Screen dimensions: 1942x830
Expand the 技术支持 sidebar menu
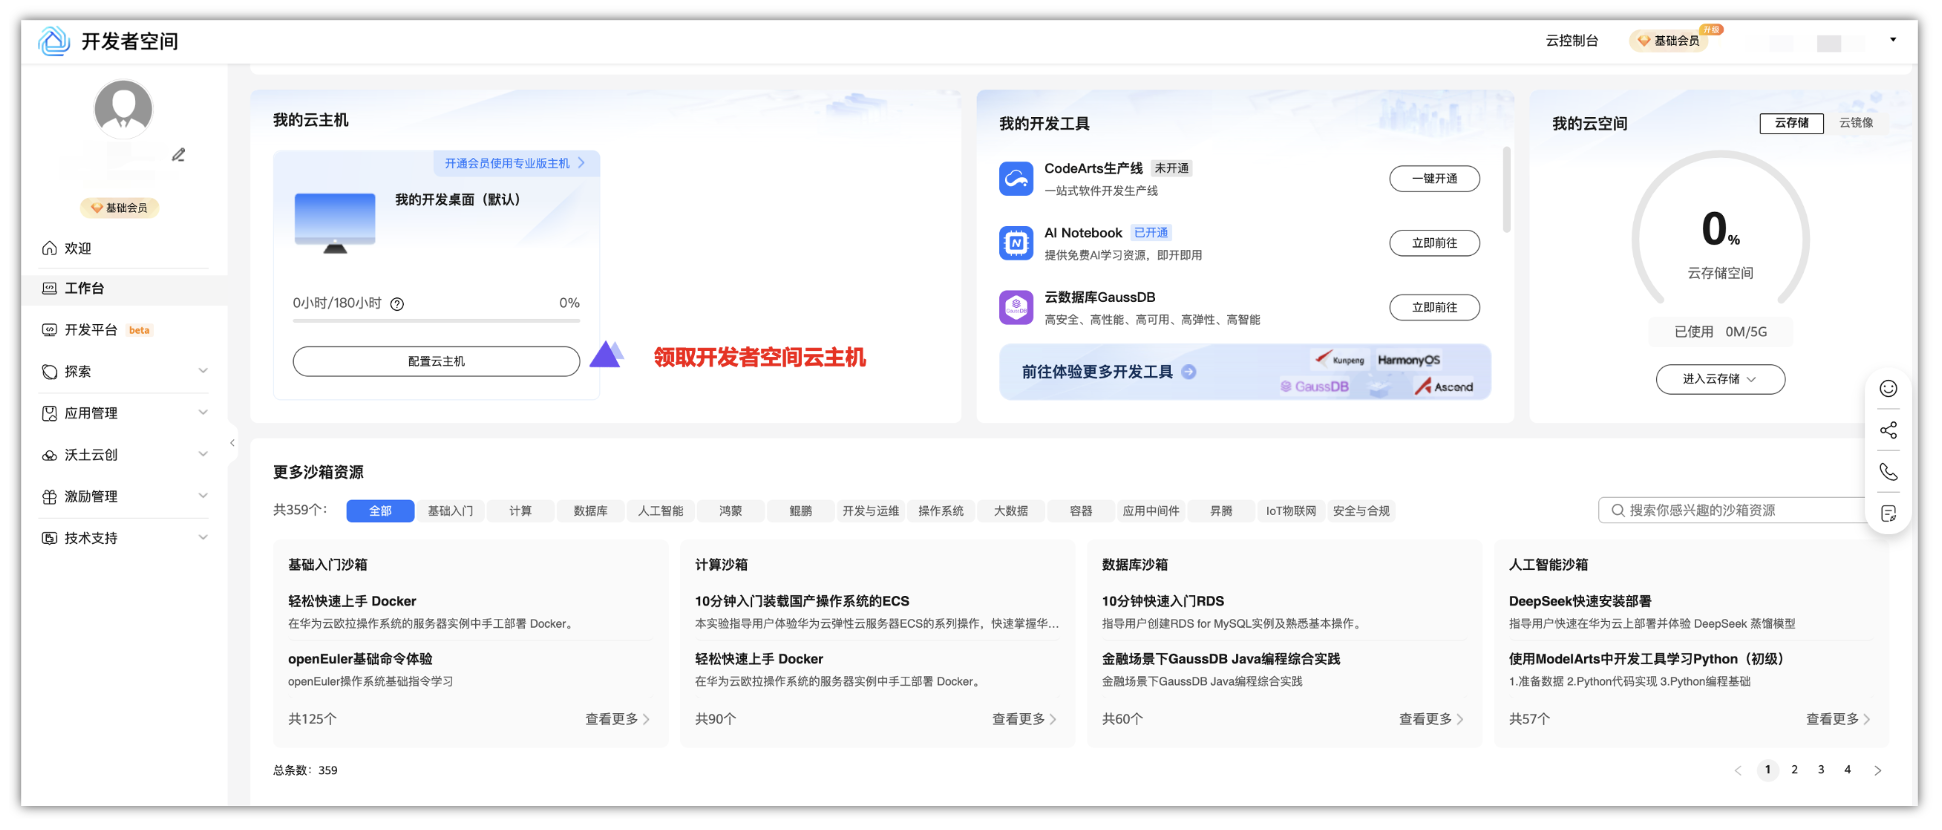coord(124,538)
